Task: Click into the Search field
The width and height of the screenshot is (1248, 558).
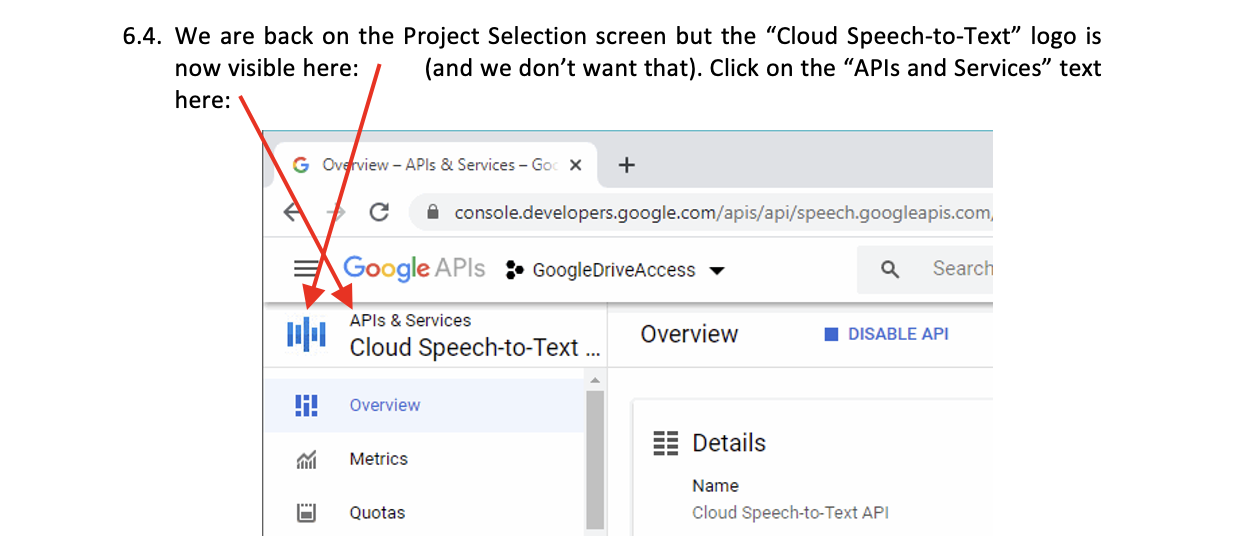Action: pos(960,268)
